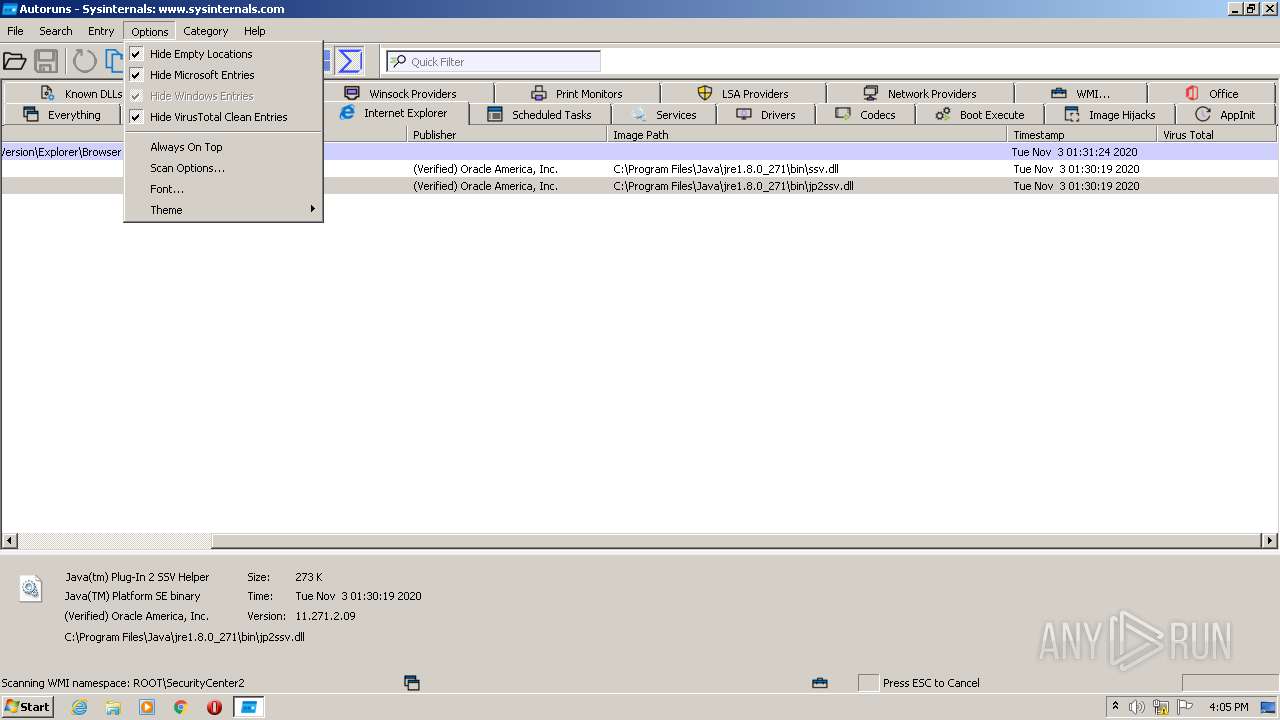The image size is (1280, 720).
Task: Click the Opera taskbar icon
Action: click(x=214, y=707)
